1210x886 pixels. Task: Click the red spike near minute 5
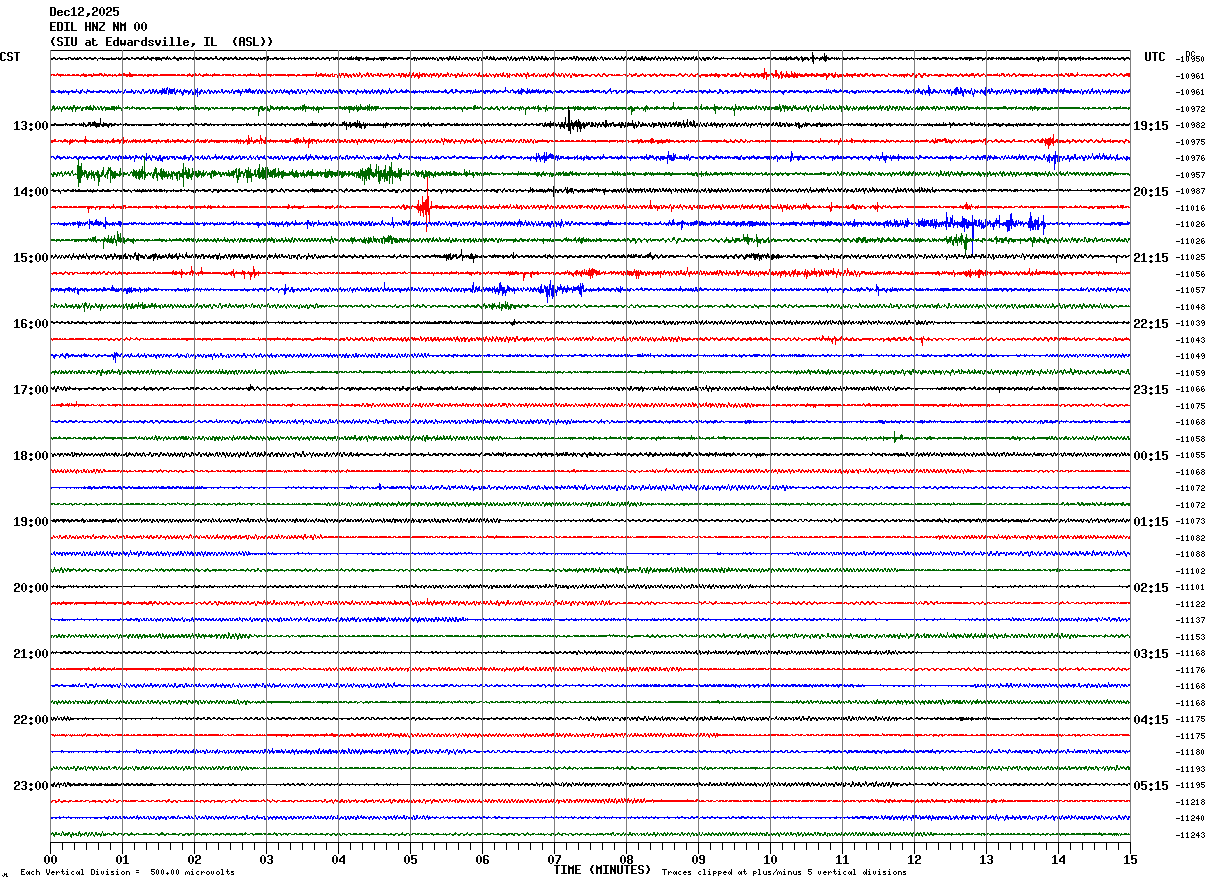point(424,208)
